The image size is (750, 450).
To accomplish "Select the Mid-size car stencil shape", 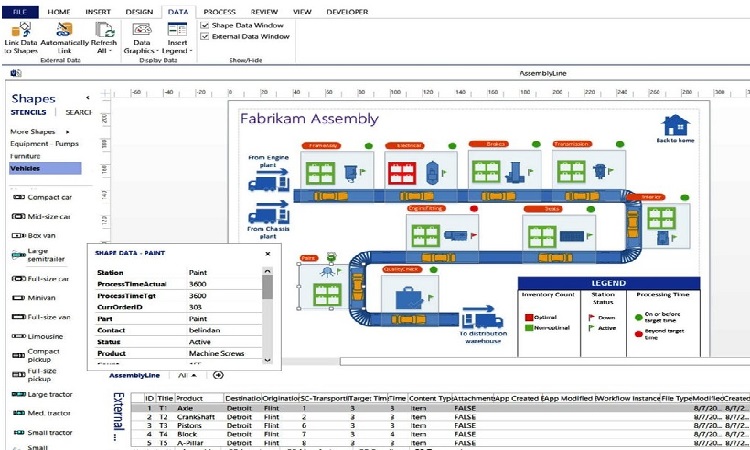I will (41, 216).
